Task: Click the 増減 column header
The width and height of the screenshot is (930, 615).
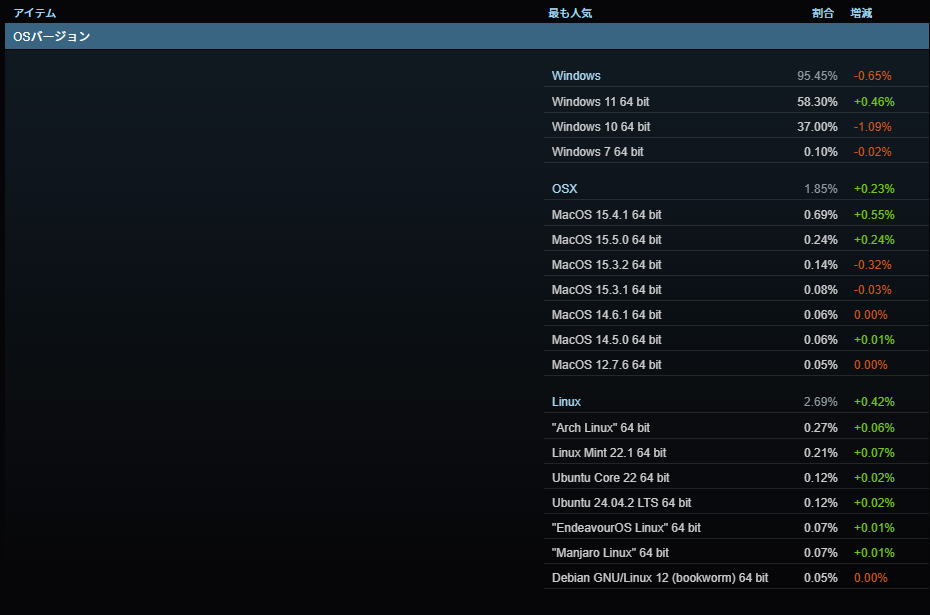Action: point(861,13)
